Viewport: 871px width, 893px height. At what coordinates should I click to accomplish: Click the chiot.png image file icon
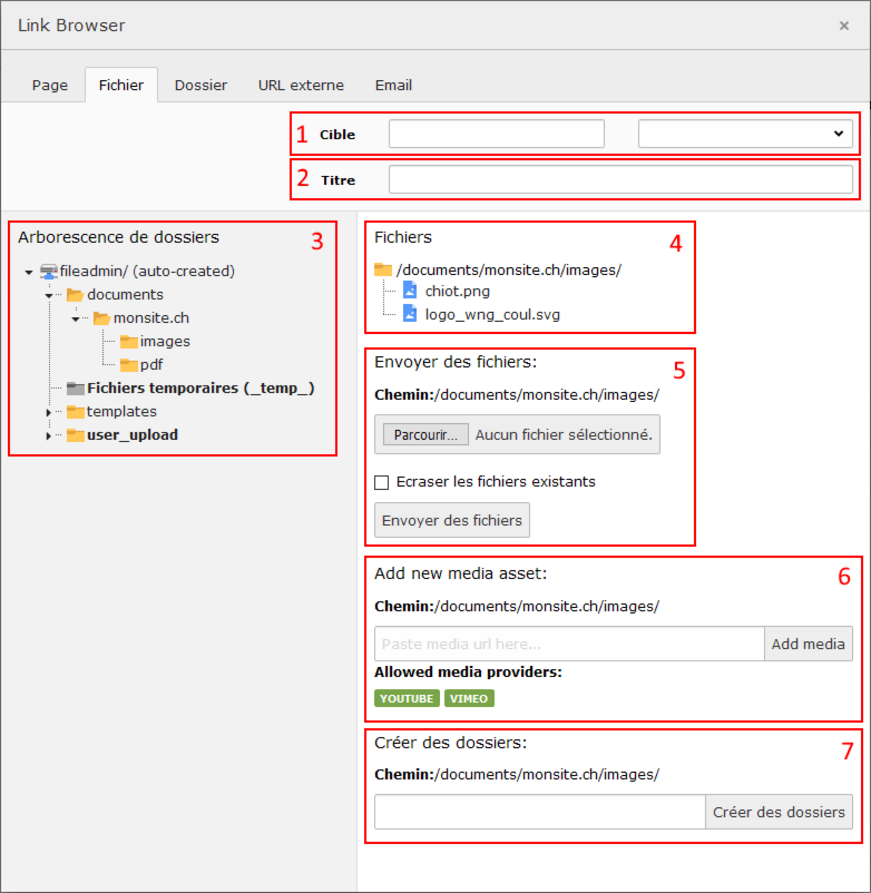click(409, 291)
